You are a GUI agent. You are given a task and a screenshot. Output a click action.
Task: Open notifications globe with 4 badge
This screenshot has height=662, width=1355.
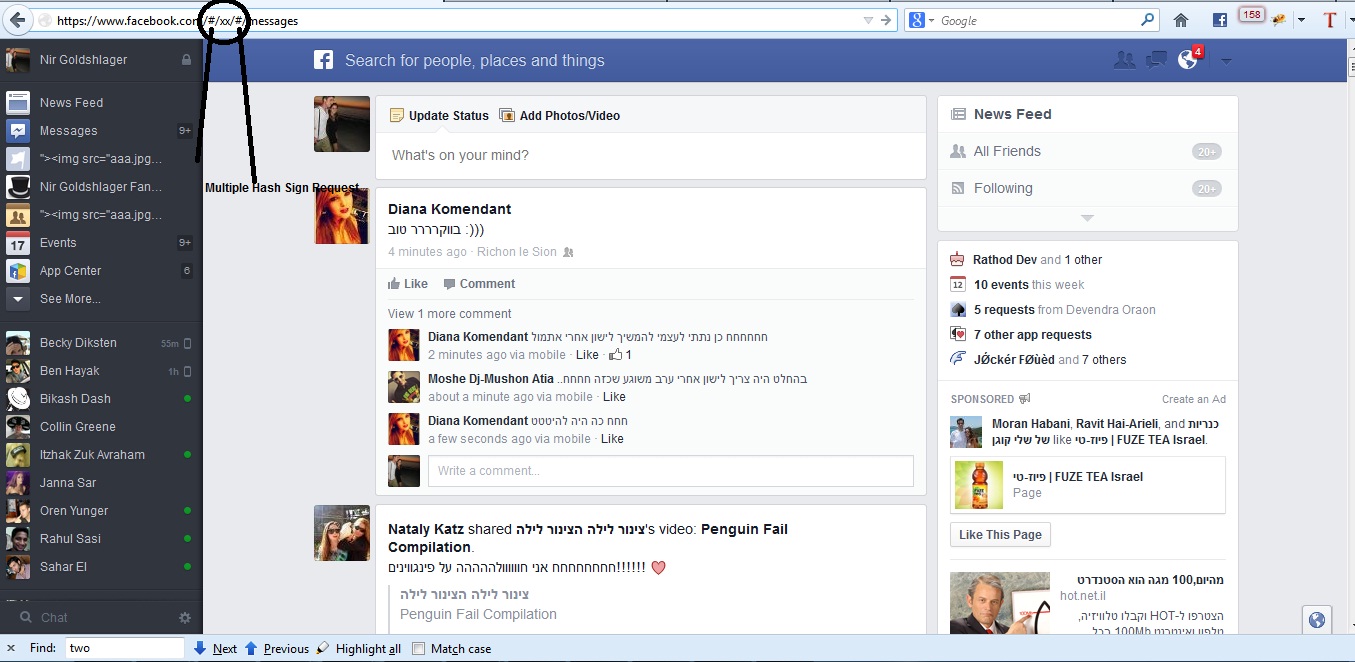[x=1189, y=59]
